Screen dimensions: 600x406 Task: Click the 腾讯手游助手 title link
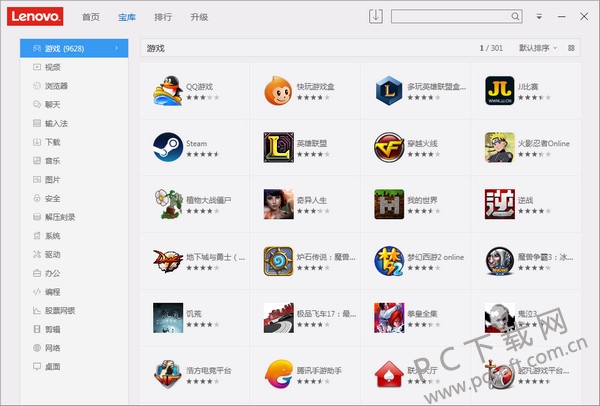click(319, 370)
